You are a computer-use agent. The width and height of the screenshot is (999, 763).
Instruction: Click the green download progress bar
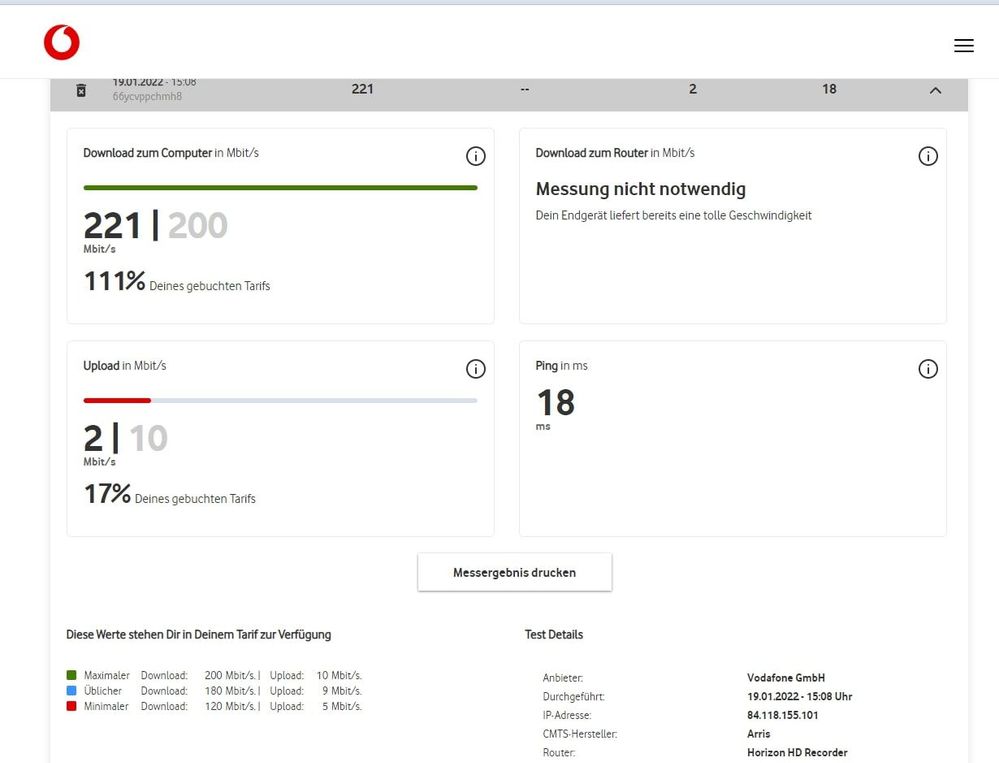280,187
